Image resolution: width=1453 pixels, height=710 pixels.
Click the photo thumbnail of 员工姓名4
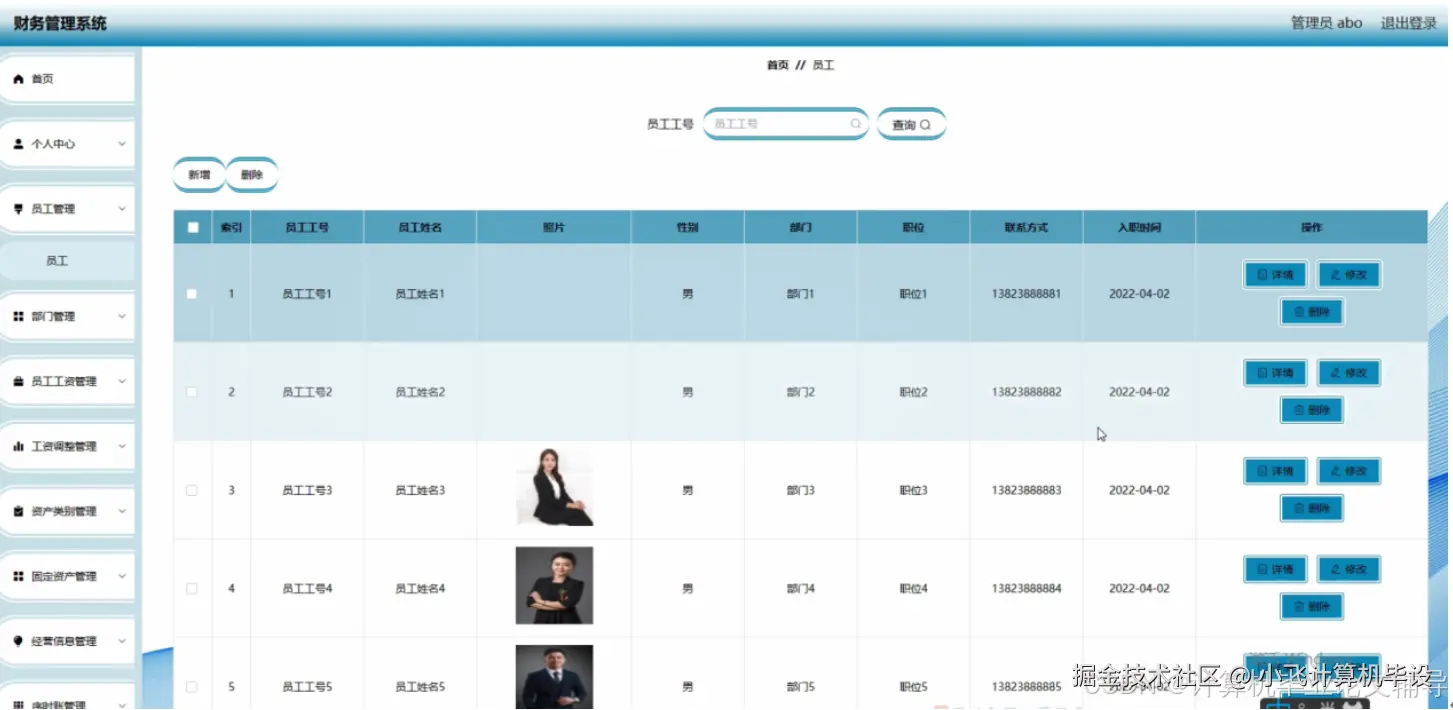[554, 585]
